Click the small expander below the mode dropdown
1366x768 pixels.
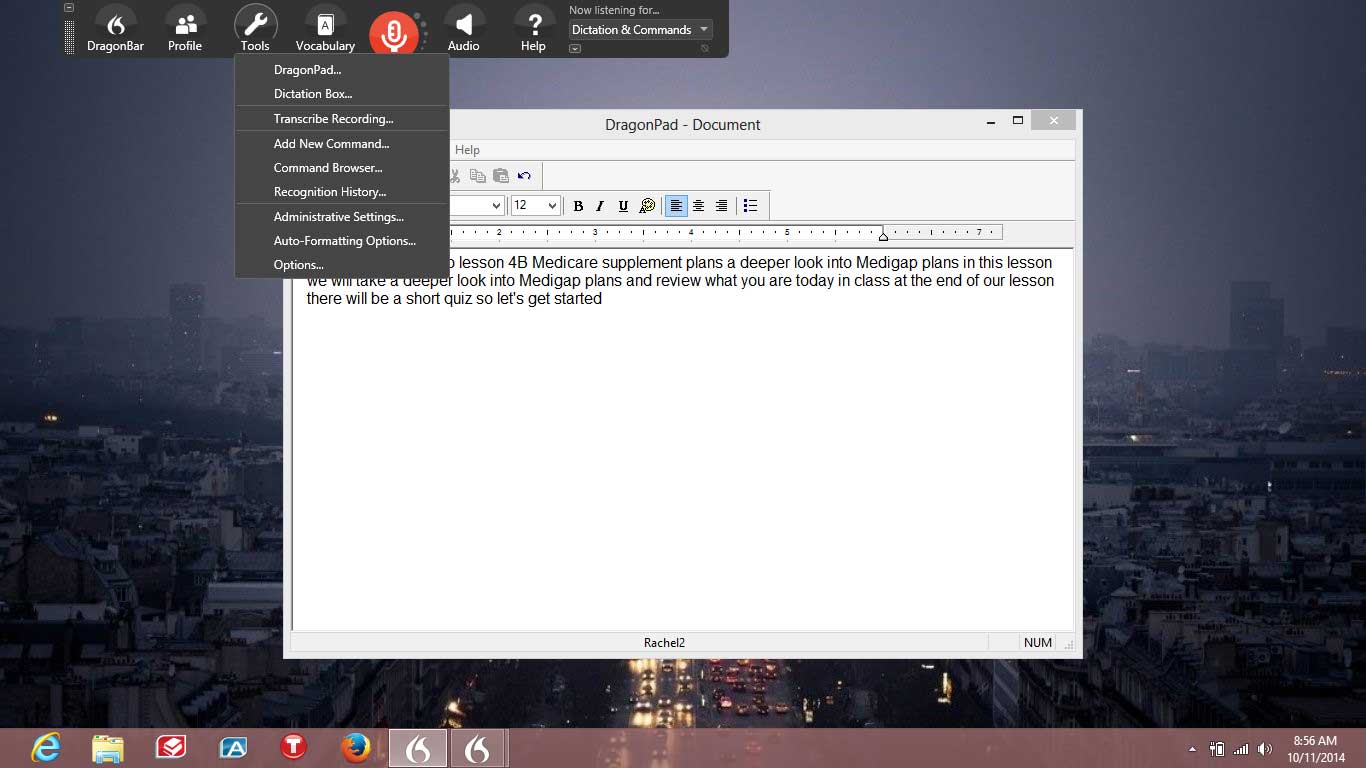(575, 48)
